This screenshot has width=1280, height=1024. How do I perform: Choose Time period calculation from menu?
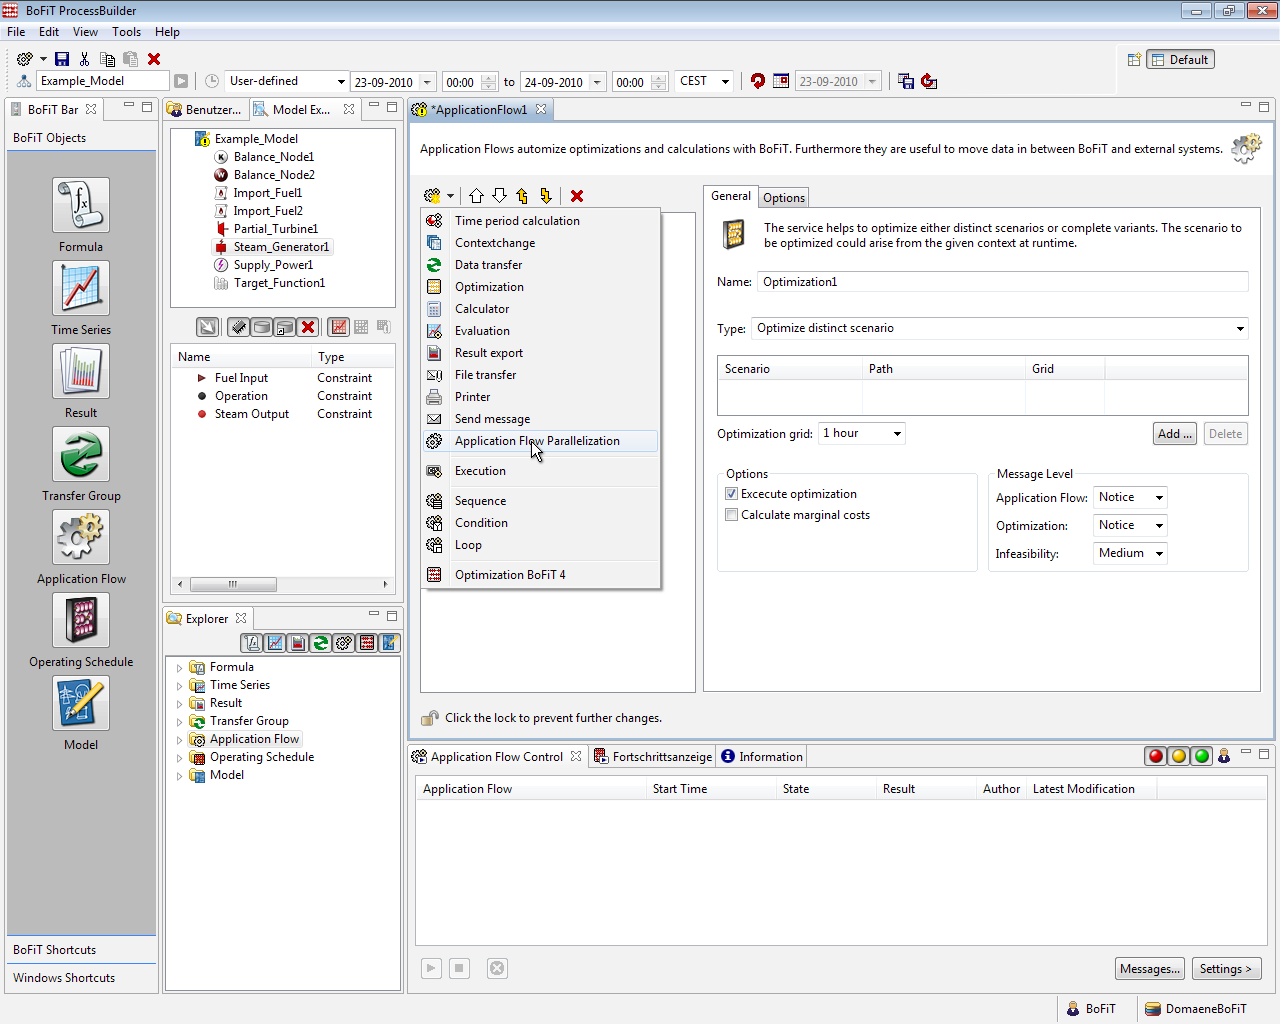(541, 221)
